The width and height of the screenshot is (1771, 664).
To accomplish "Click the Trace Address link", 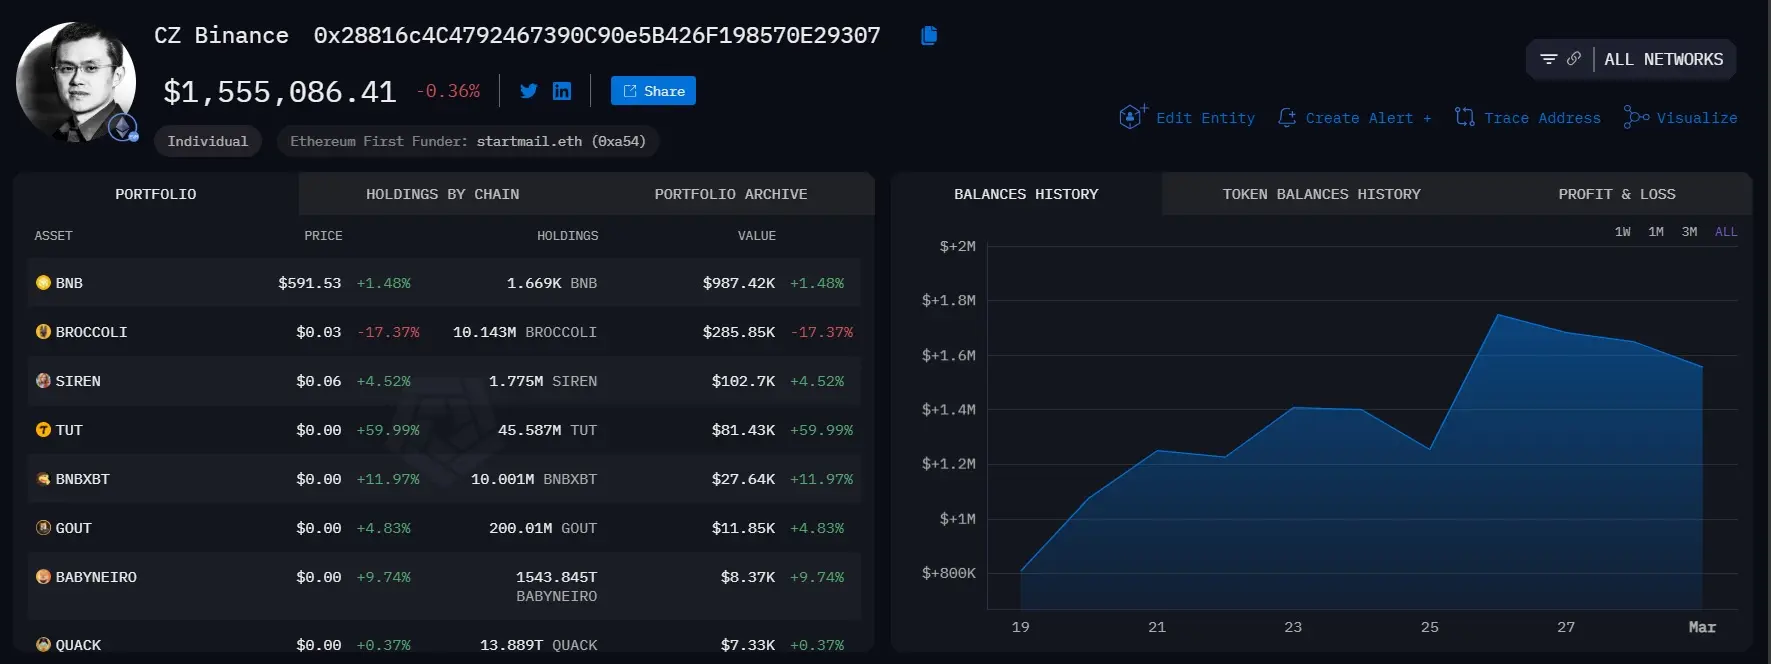I will coord(1542,118).
